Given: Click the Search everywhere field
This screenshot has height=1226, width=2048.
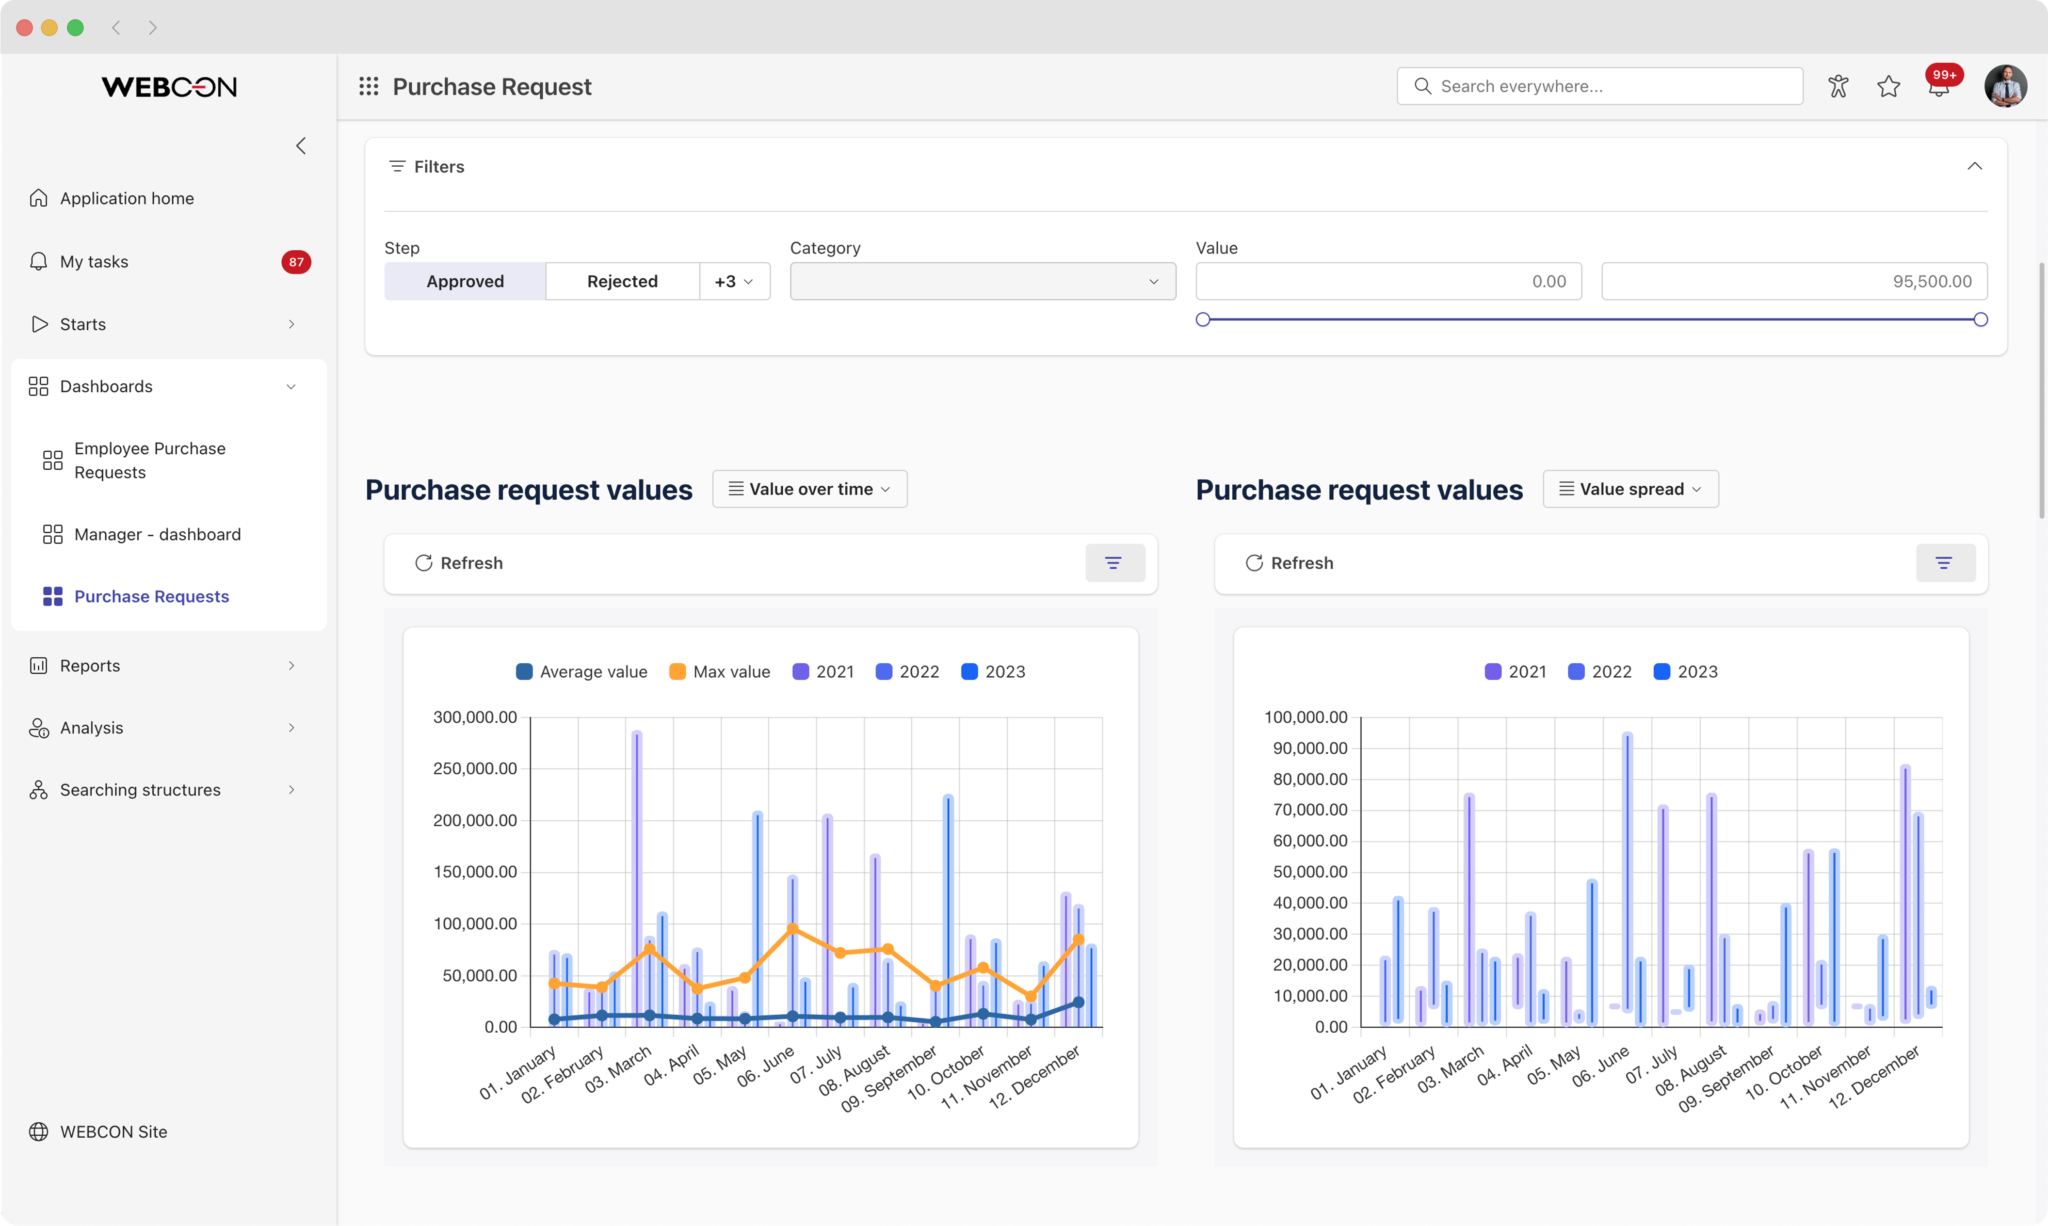Looking at the screenshot, I should tap(1600, 86).
